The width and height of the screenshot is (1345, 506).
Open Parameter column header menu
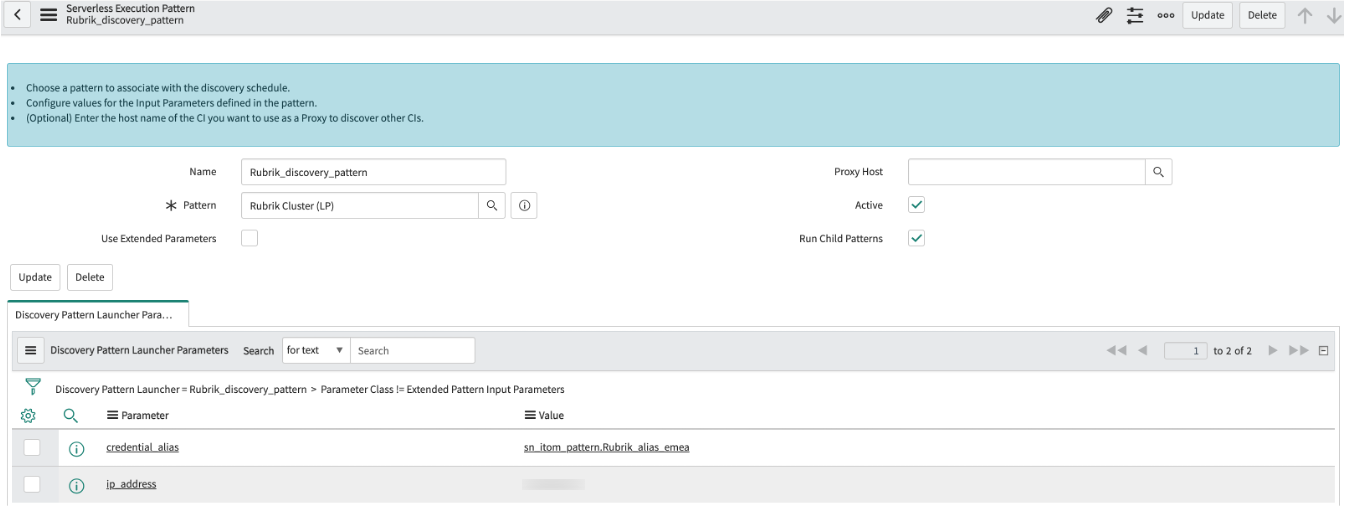tap(112, 415)
